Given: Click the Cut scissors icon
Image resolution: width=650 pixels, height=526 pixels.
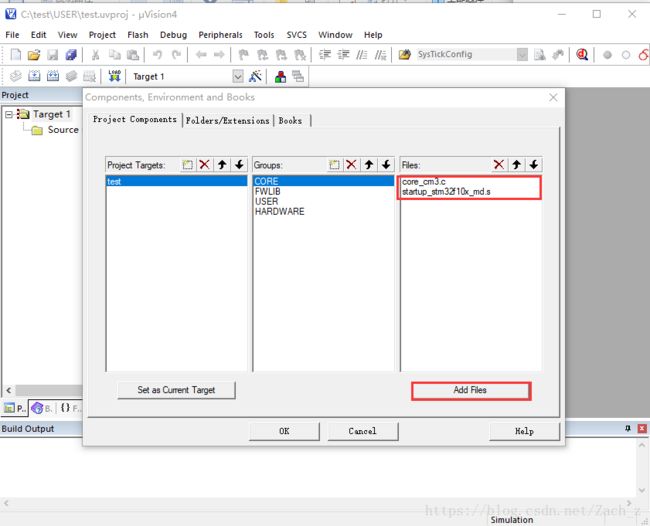Looking at the screenshot, I should [95, 54].
